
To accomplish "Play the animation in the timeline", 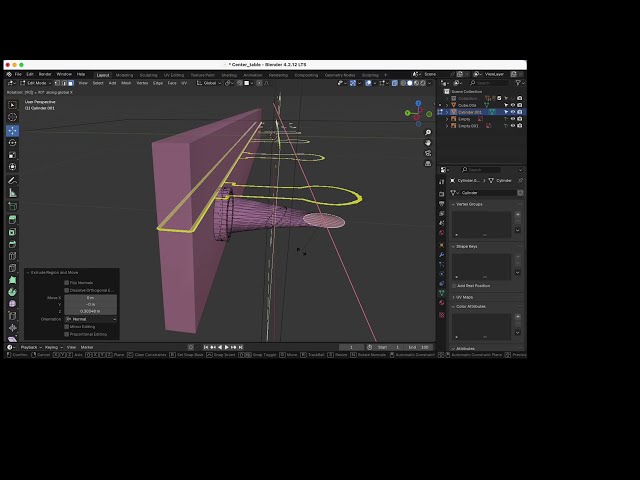I will (227, 347).
